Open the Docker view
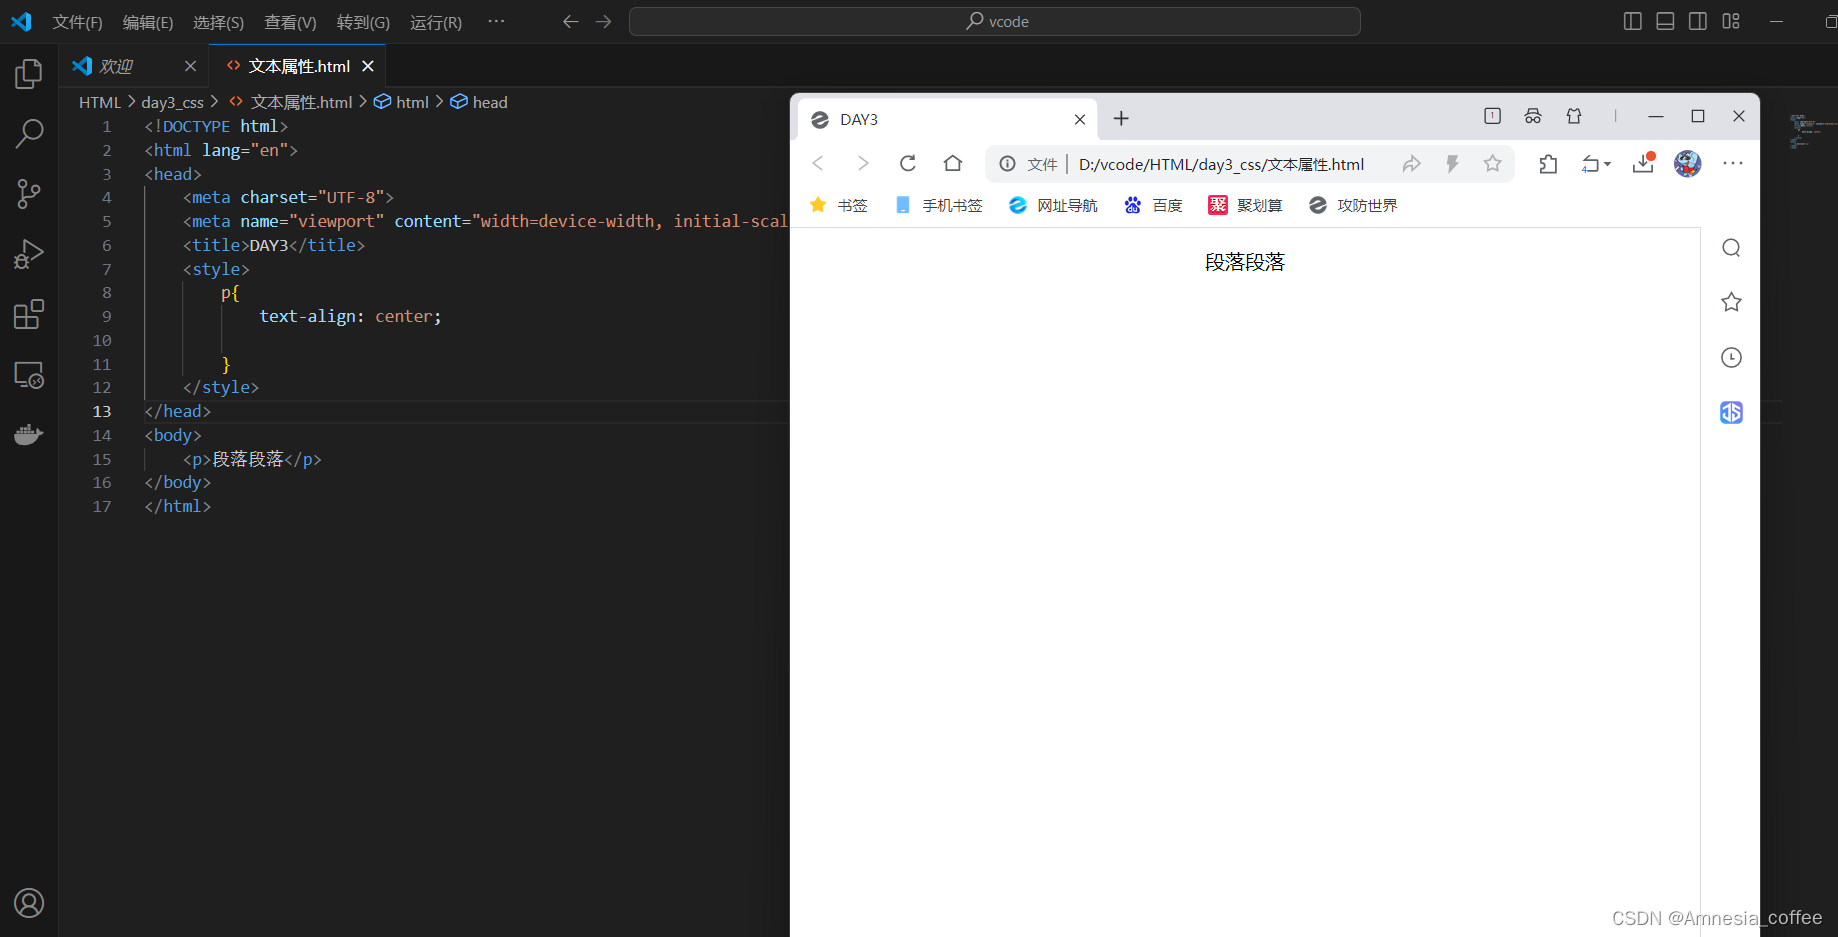This screenshot has width=1838, height=937. 29,434
